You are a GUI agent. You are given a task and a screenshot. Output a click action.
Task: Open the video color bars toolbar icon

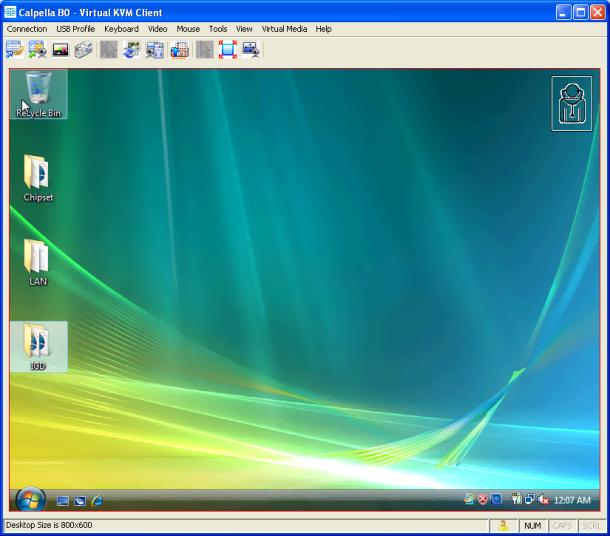pos(61,50)
